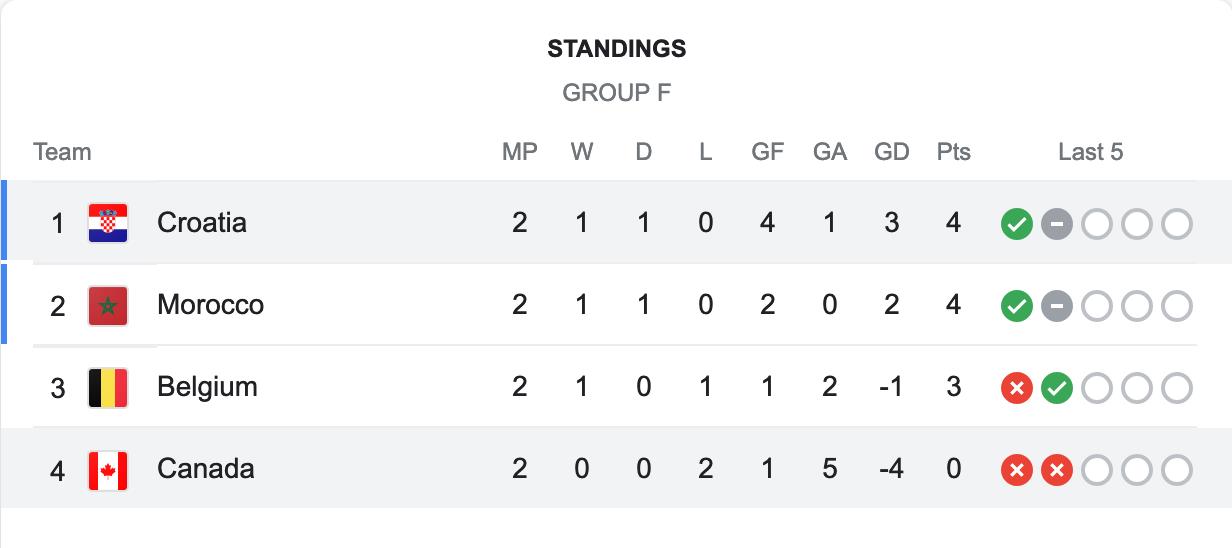Click Morocco's green win checkmark icon

click(x=1017, y=306)
